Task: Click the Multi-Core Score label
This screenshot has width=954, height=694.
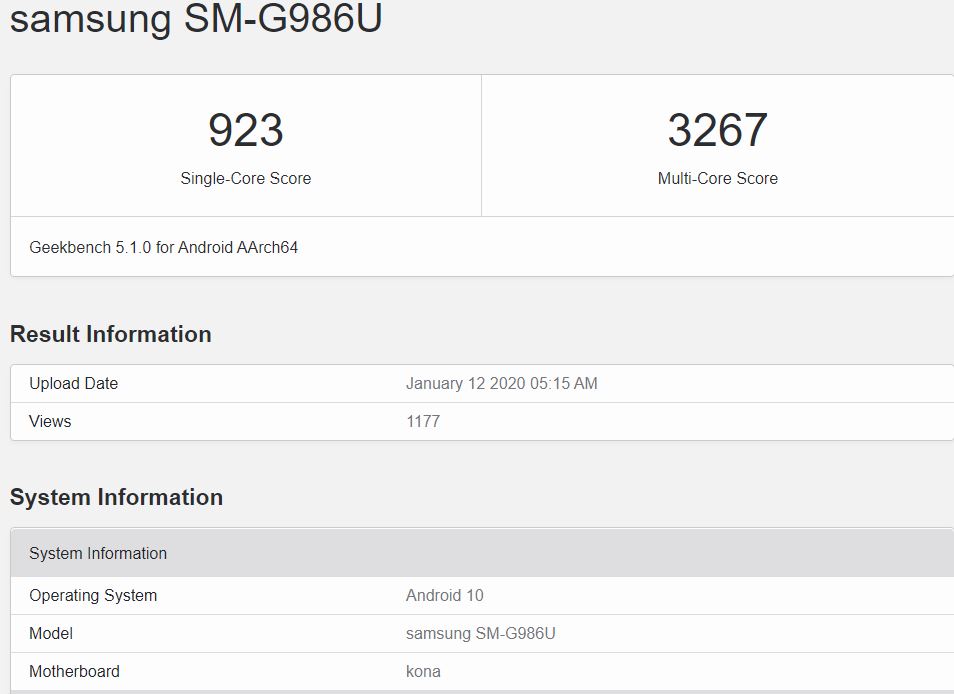Action: pyautogui.click(x=717, y=178)
